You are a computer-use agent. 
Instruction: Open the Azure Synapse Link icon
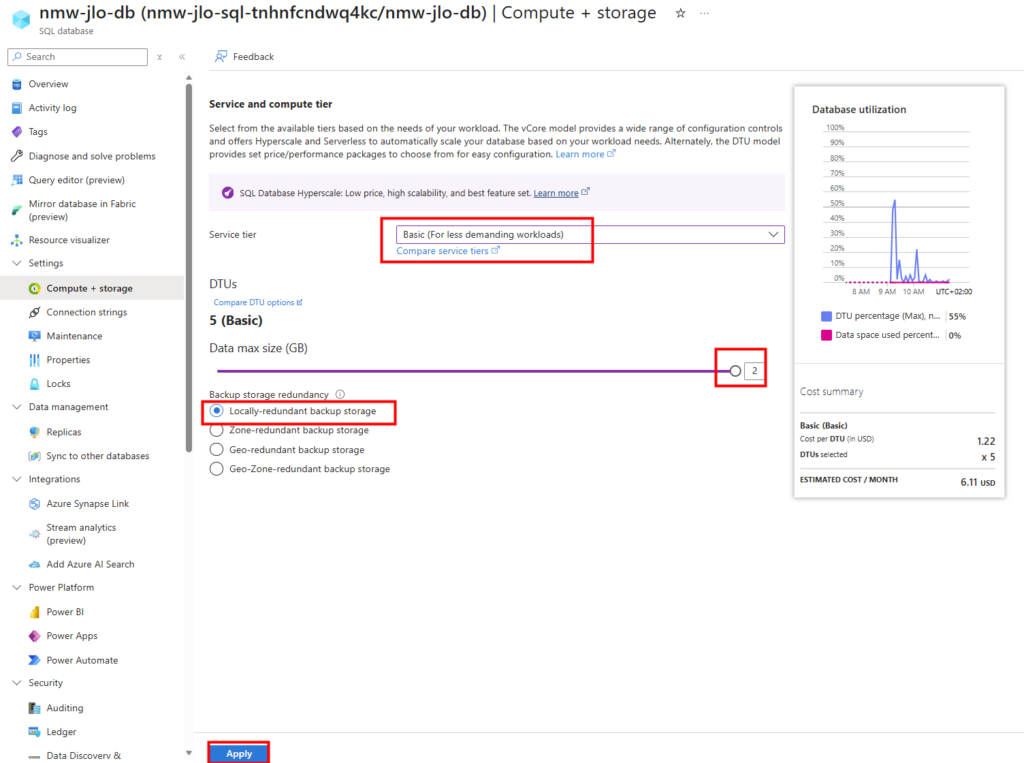tap(35, 504)
